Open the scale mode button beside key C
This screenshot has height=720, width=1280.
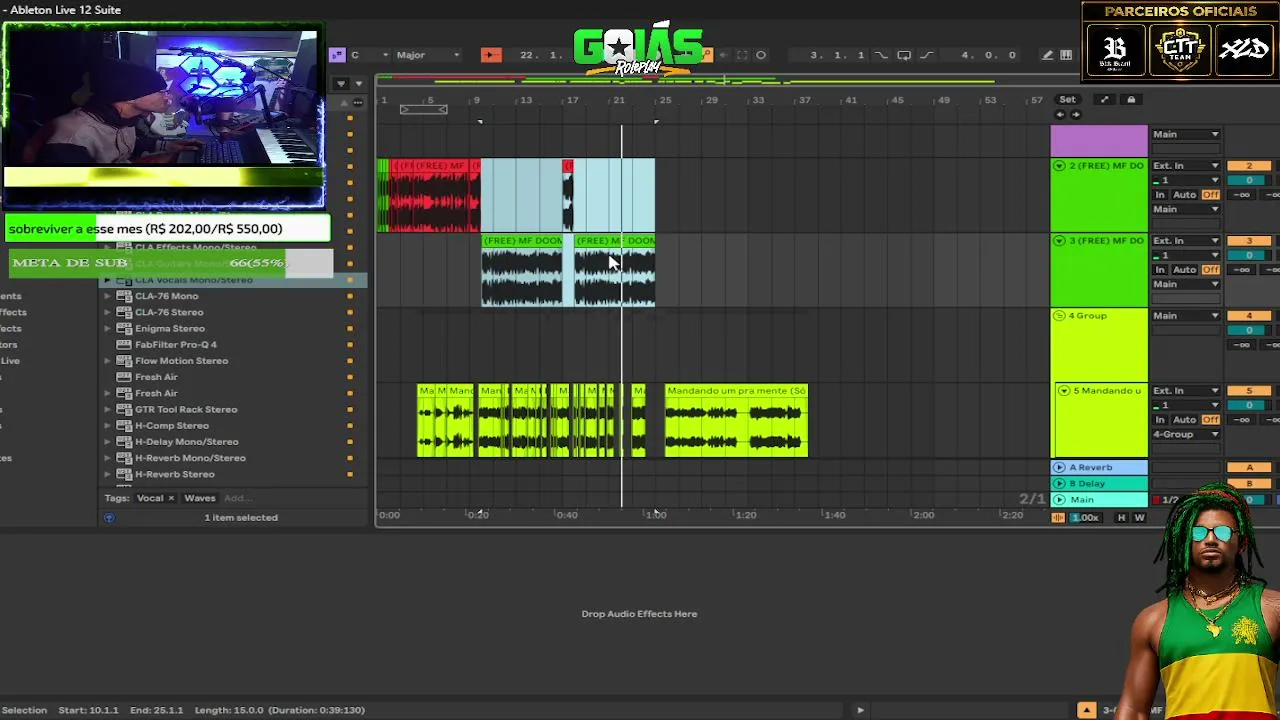tap(337, 55)
